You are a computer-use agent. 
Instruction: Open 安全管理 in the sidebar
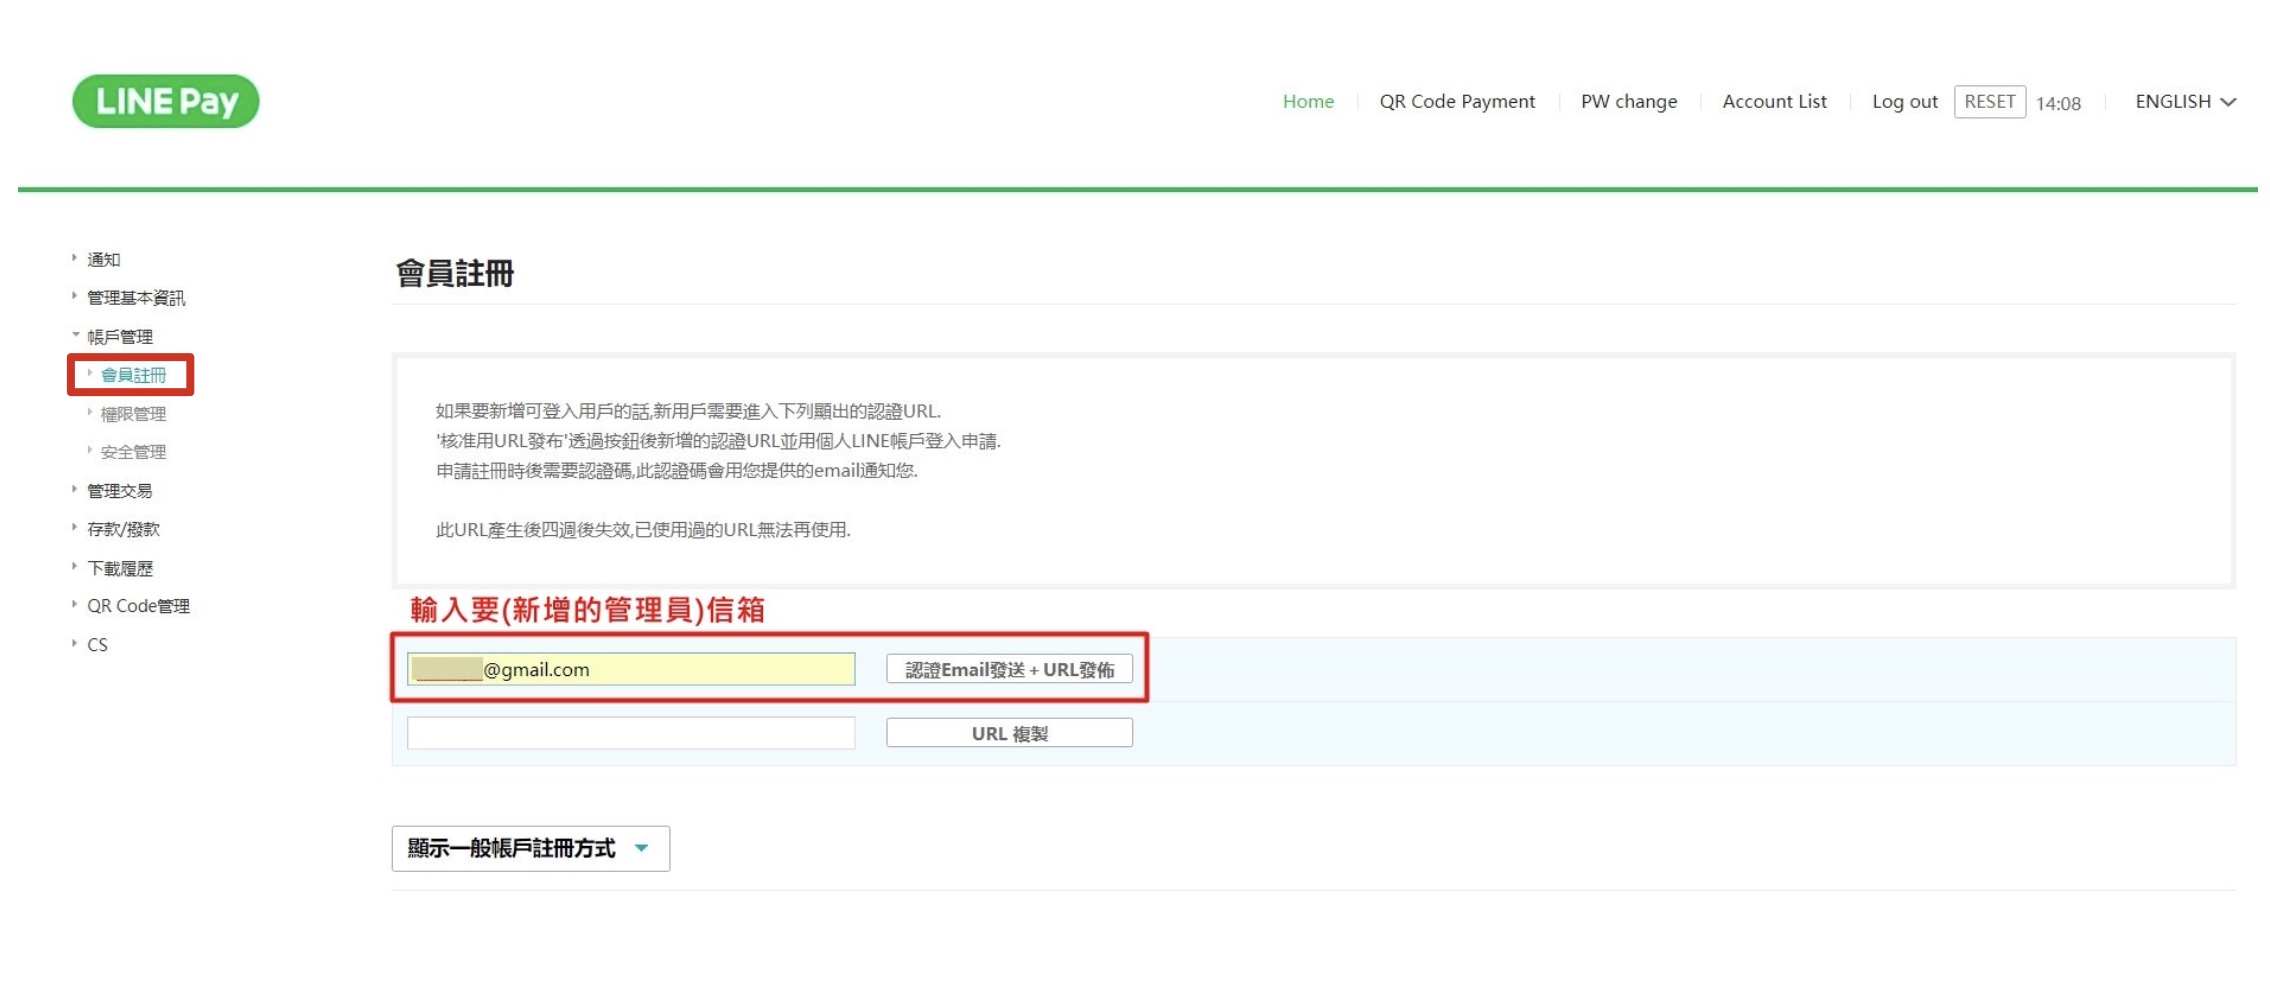click(133, 452)
